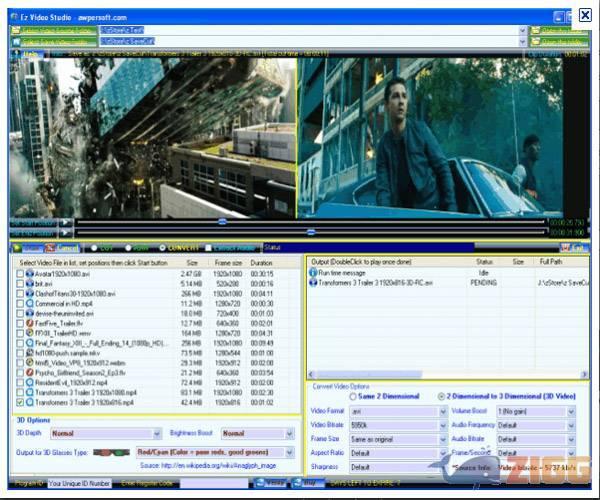Screen dimensions: 600x500
Task: Check the box for Commercial in HD.mp4
Action: point(20,304)
